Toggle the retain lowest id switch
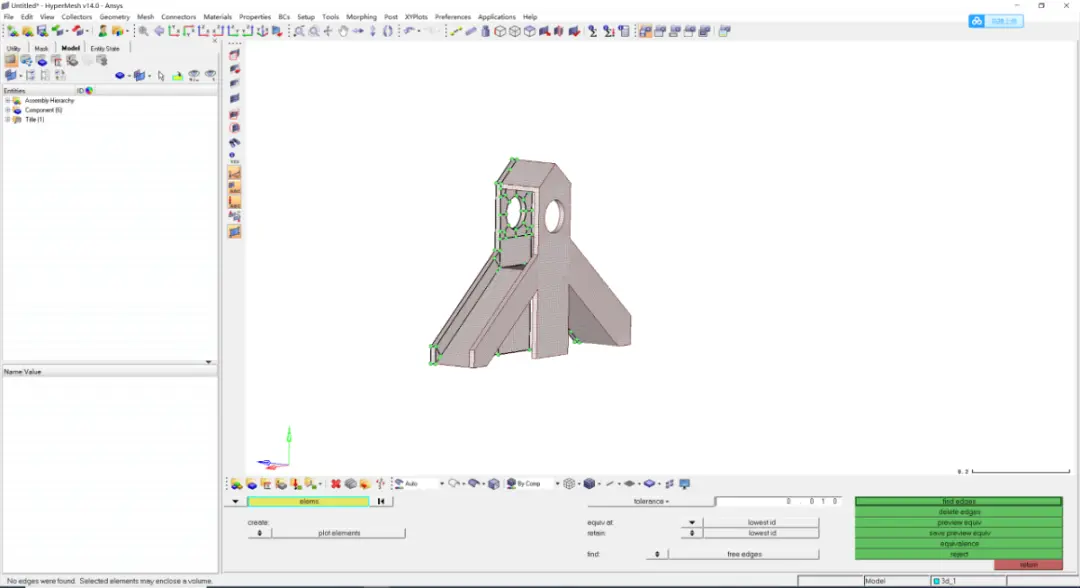Image resolution: width=1080 pixels, height=588 pixels. [692, 534]
